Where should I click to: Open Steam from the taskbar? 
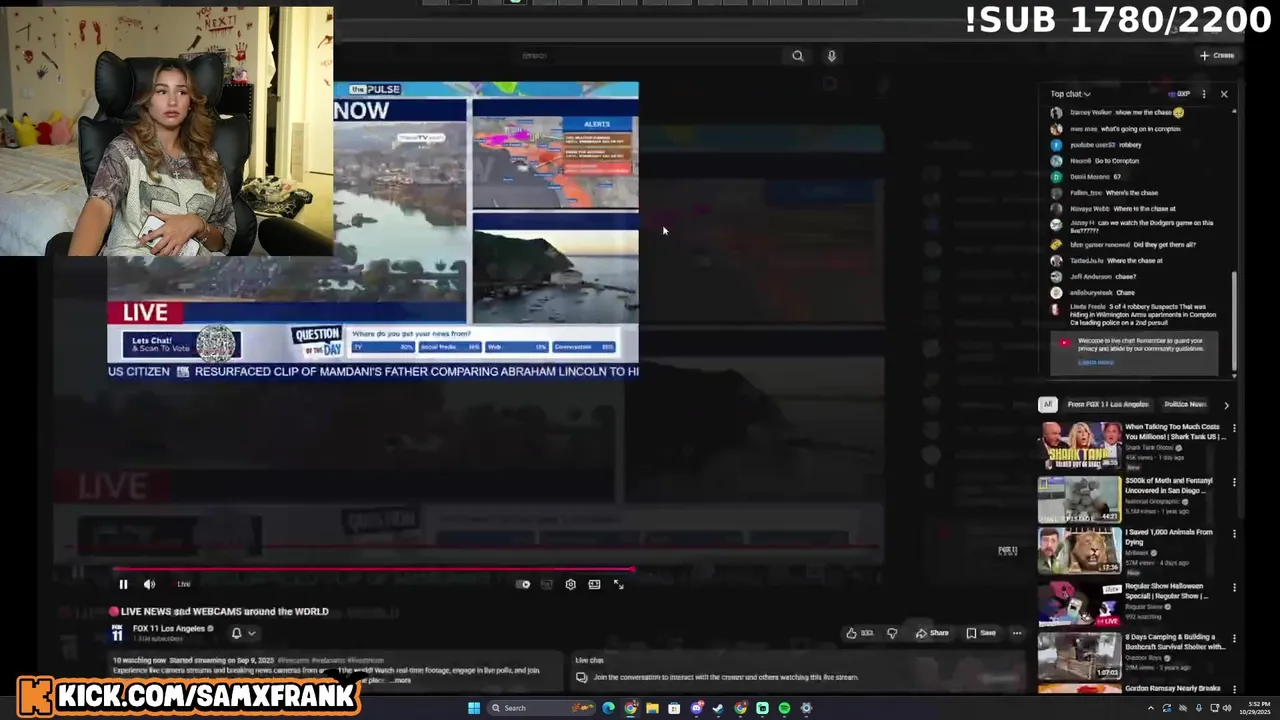tap(718, 708)
